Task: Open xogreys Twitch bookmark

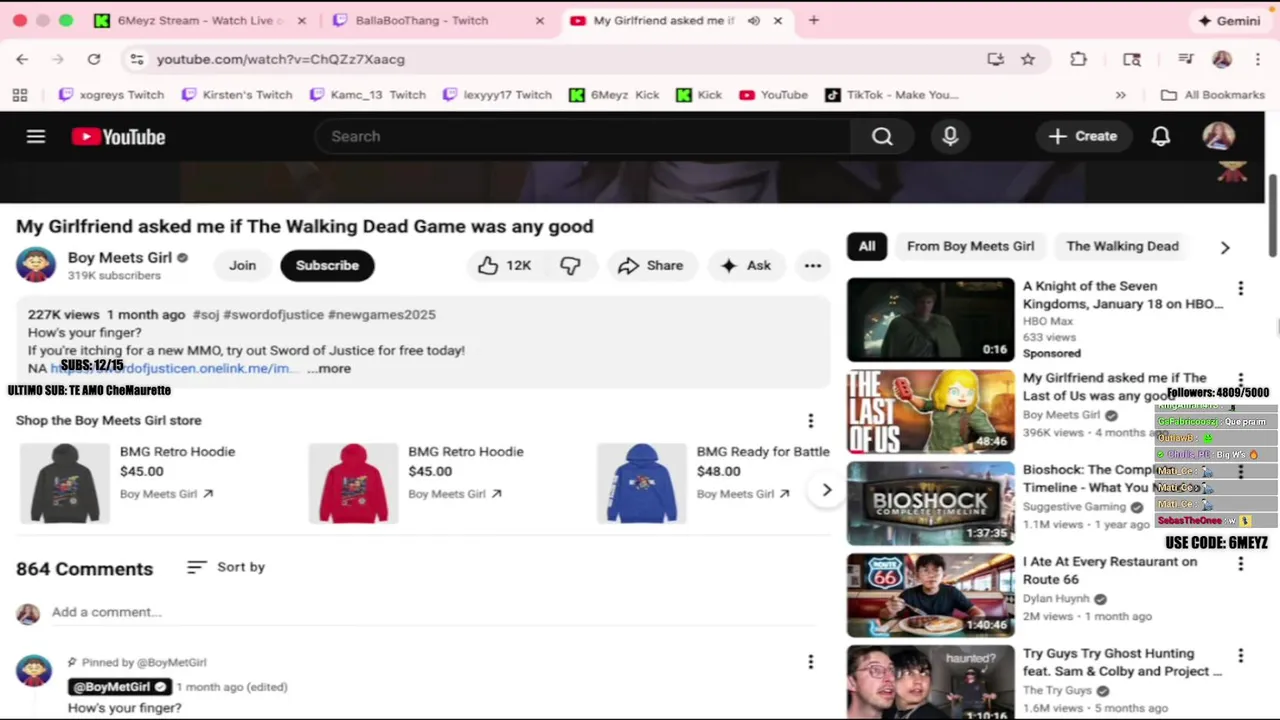Action: [x=111, y=95]
